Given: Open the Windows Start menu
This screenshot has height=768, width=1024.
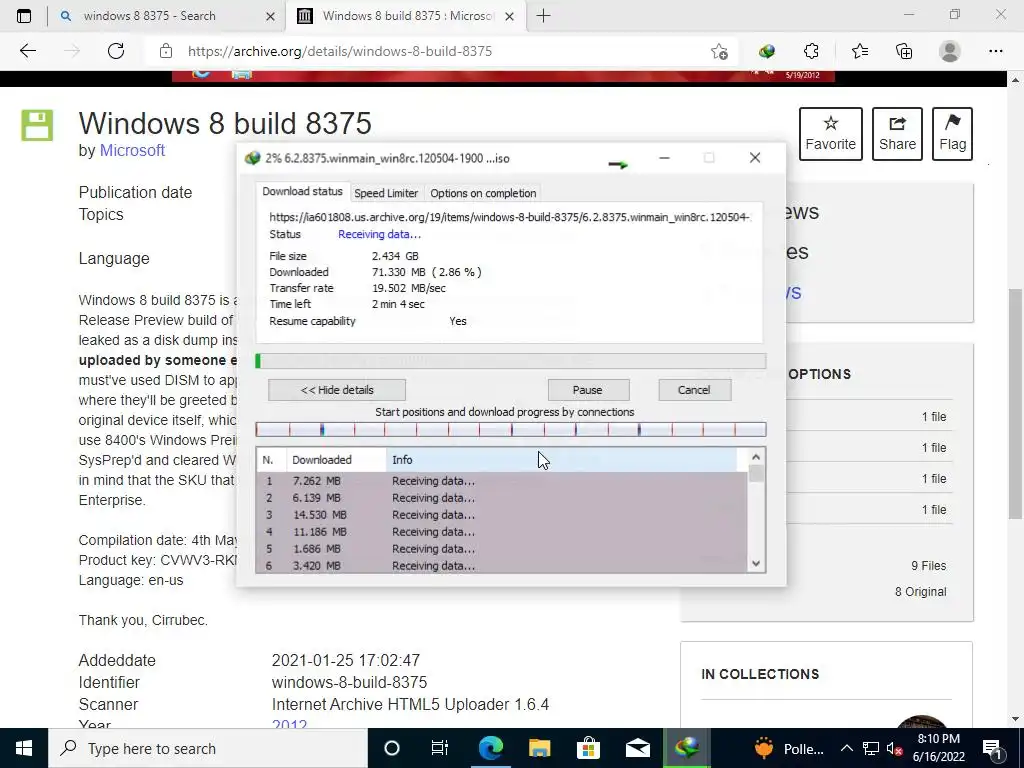Looking at the screenshot, I should coord(24,748).
